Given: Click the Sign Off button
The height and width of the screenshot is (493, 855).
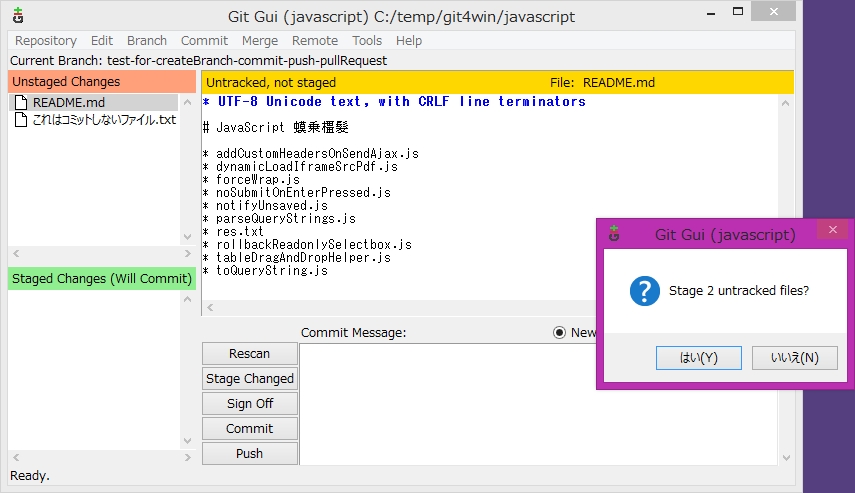Looking at the screenshot, I should (x=250, y=404).
